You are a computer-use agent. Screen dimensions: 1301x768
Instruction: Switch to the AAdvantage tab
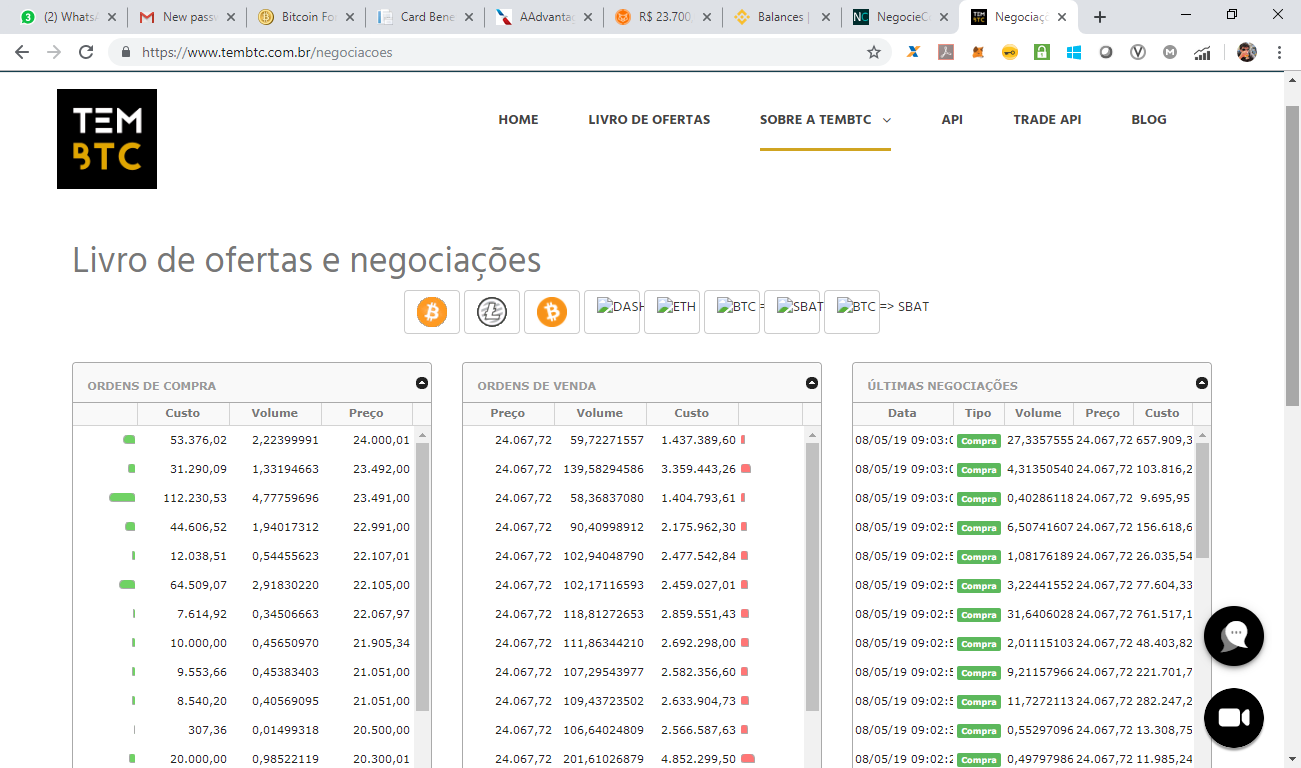point(545,17)
